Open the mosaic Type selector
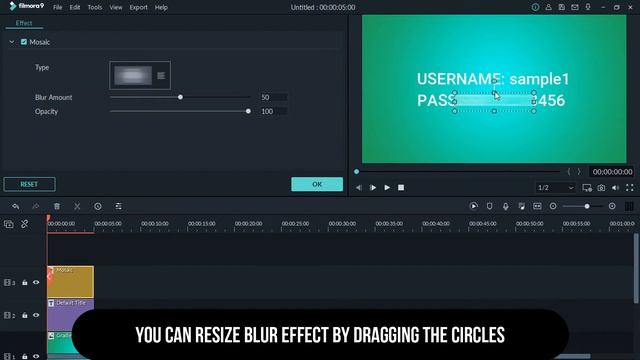This screenshot has width=640, height=360. point(140,75)
